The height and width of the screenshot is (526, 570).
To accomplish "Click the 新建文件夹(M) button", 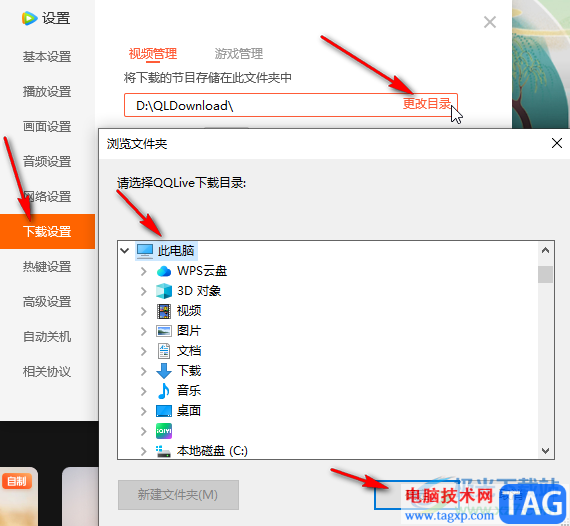I will (x=178, y=495).
